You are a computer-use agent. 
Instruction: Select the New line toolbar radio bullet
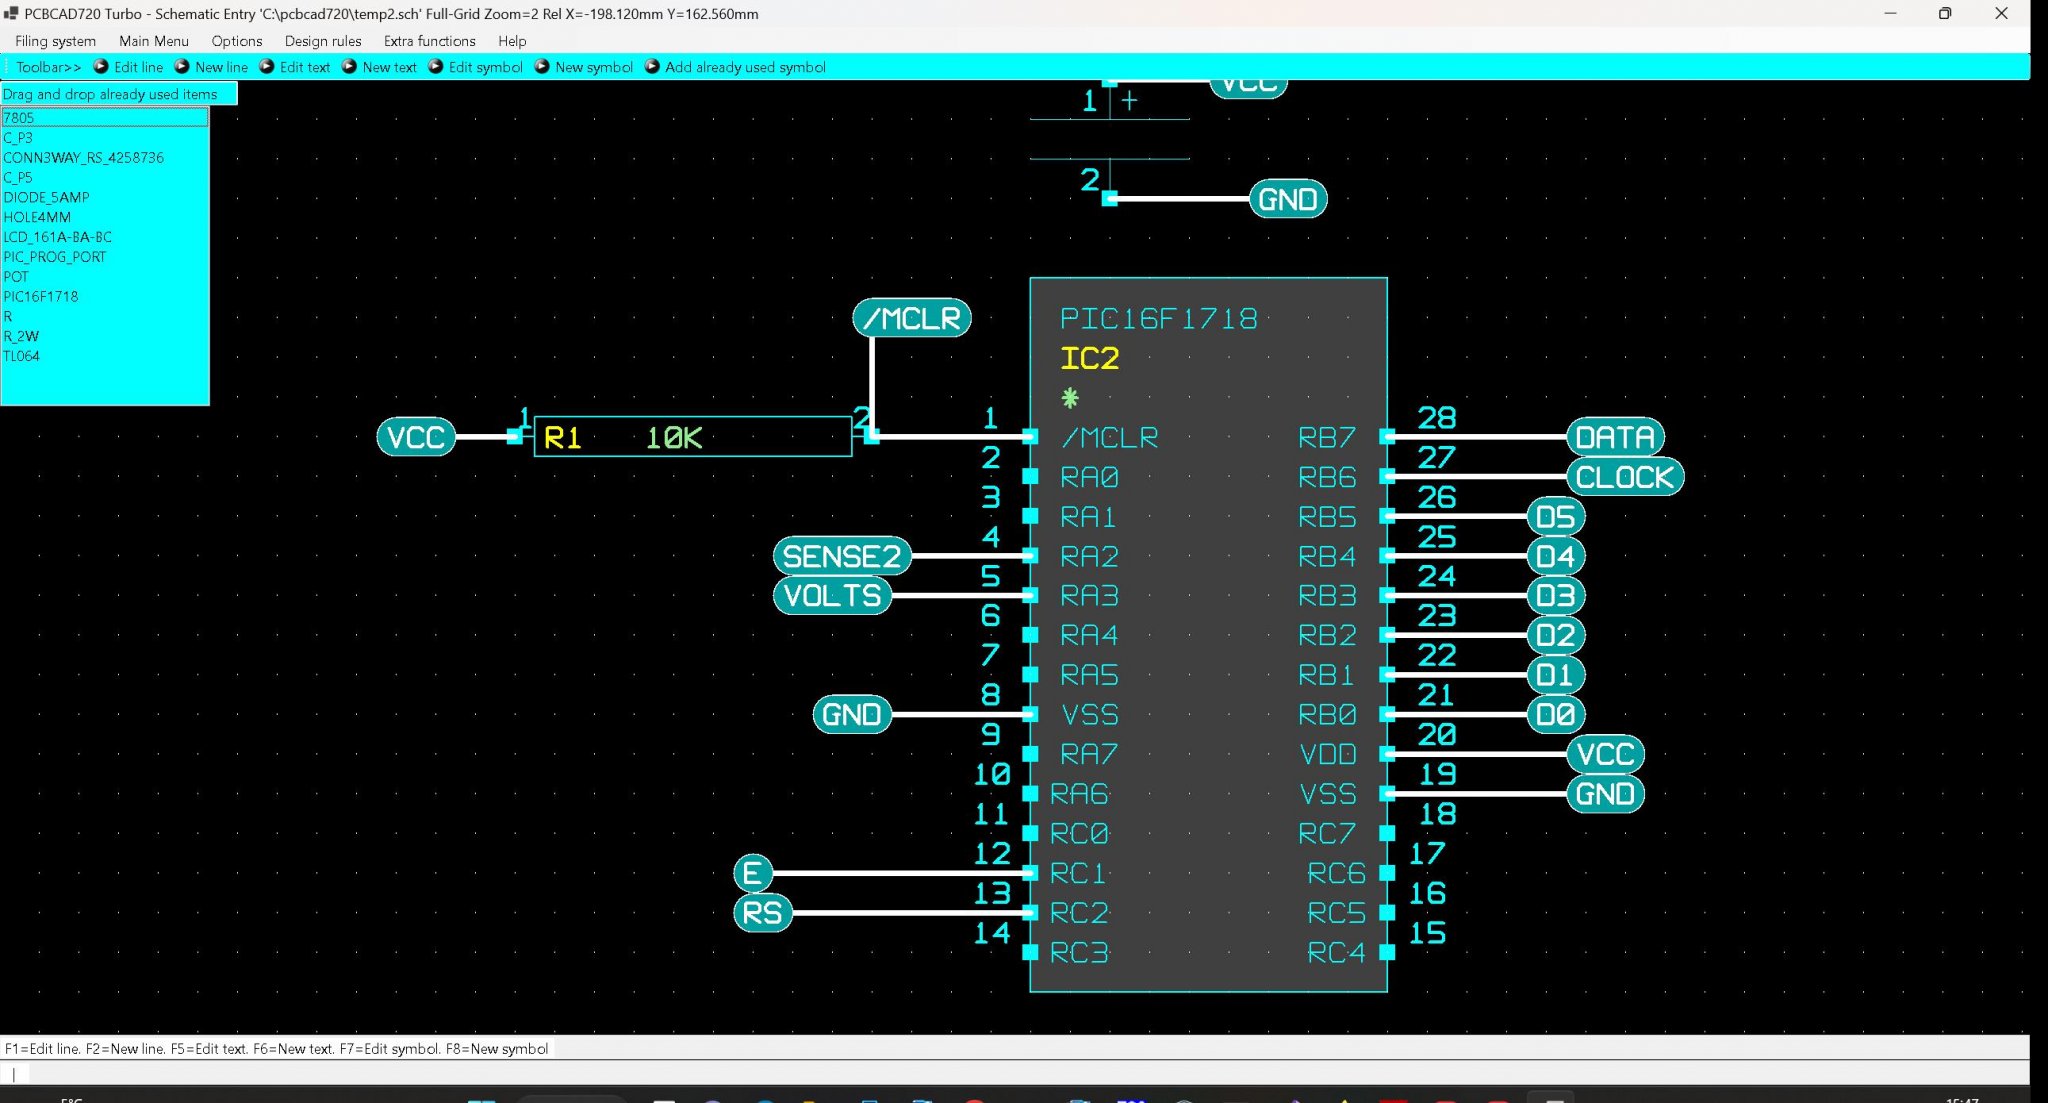click(x=182, y=67)
